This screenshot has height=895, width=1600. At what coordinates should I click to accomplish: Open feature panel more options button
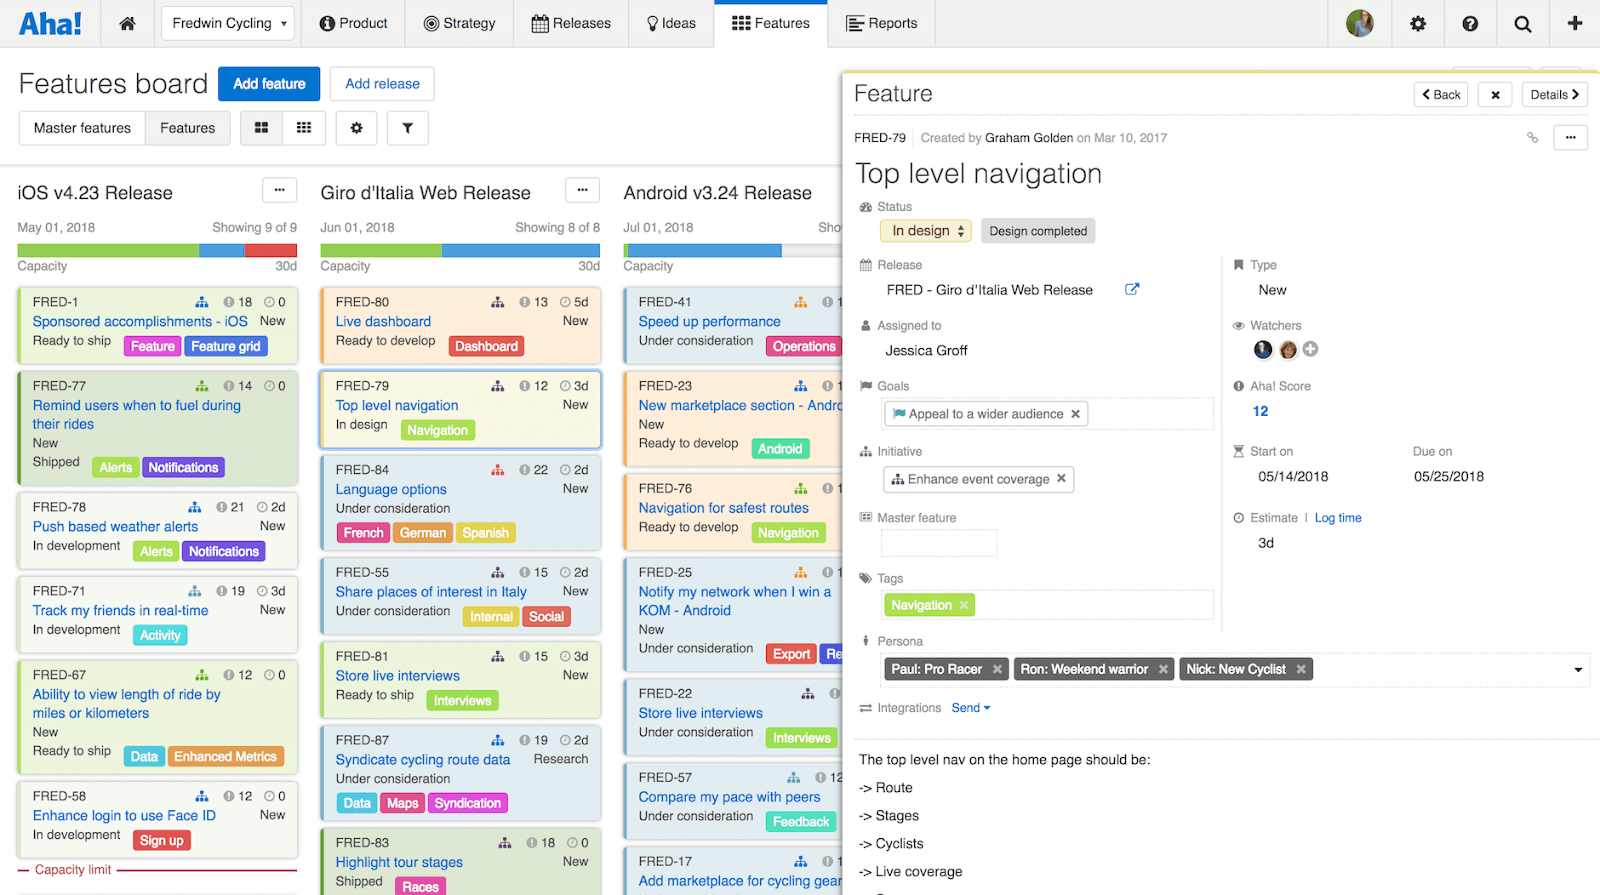tap(1570, 138)
